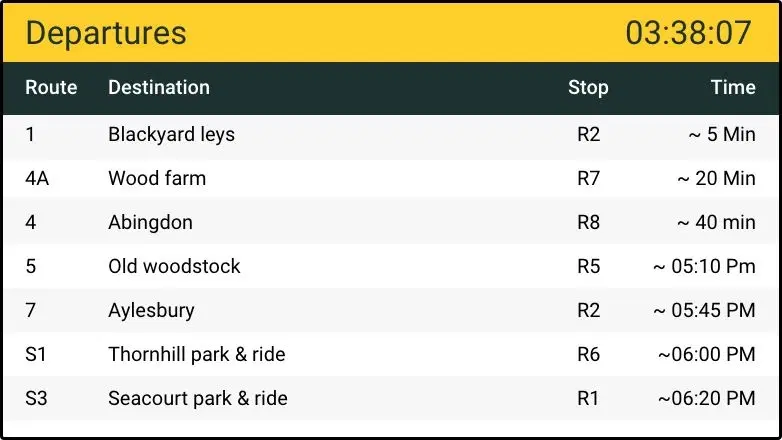Click the Stop column header

click(588, 87)
